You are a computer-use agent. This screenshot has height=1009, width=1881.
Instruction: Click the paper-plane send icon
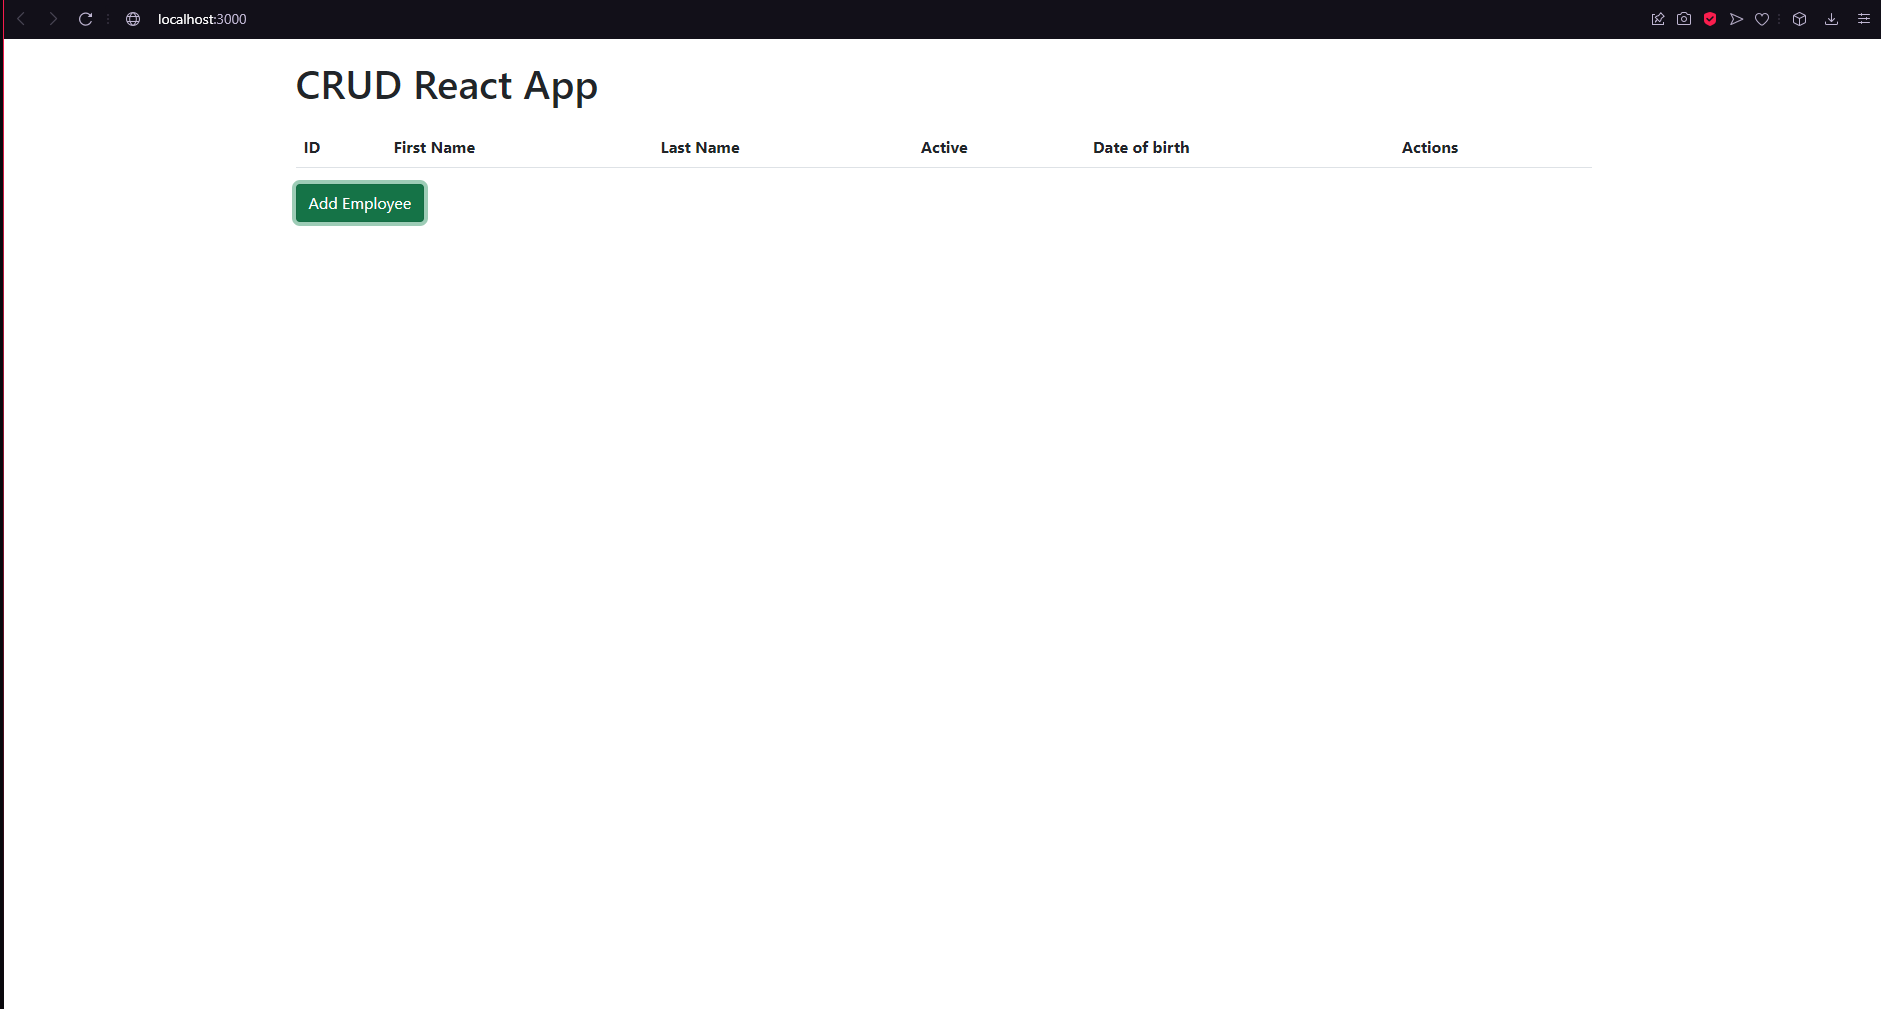coord(1736,19)
